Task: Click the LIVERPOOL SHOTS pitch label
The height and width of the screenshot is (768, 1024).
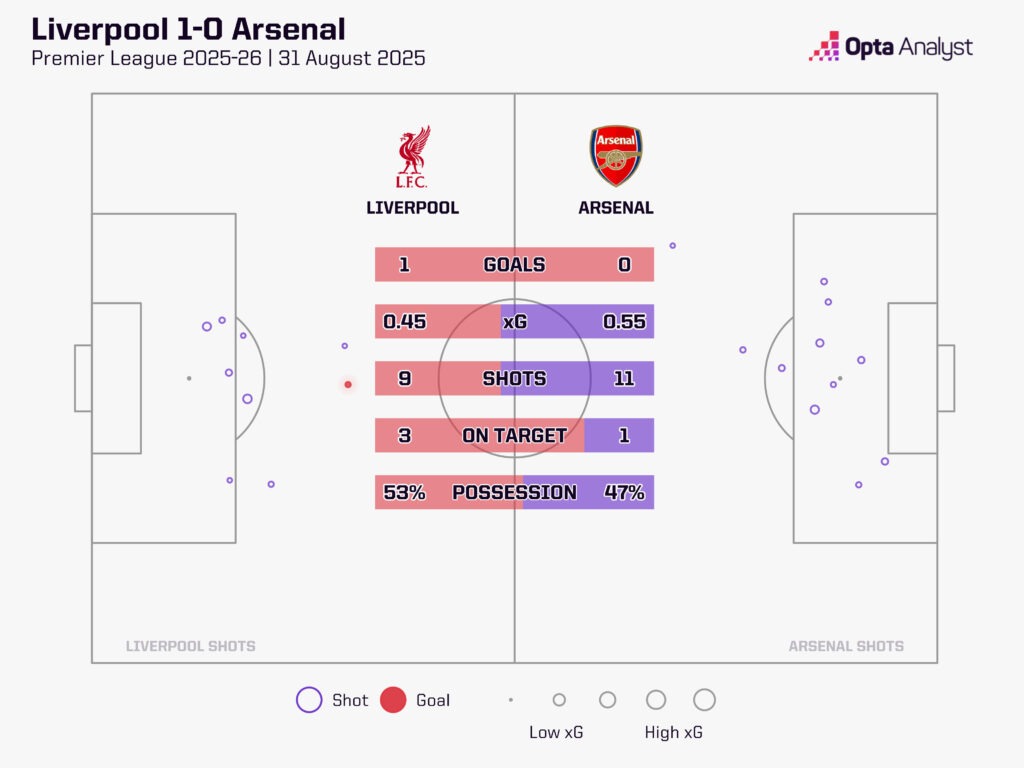Action: coord(190,646)
